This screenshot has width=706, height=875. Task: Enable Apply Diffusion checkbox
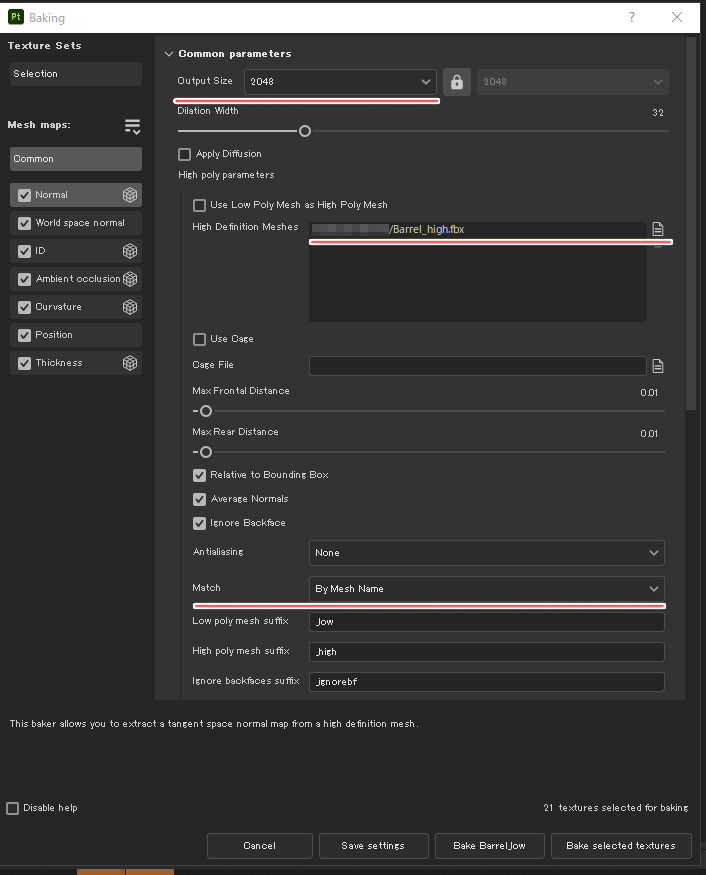click(184, 154)
